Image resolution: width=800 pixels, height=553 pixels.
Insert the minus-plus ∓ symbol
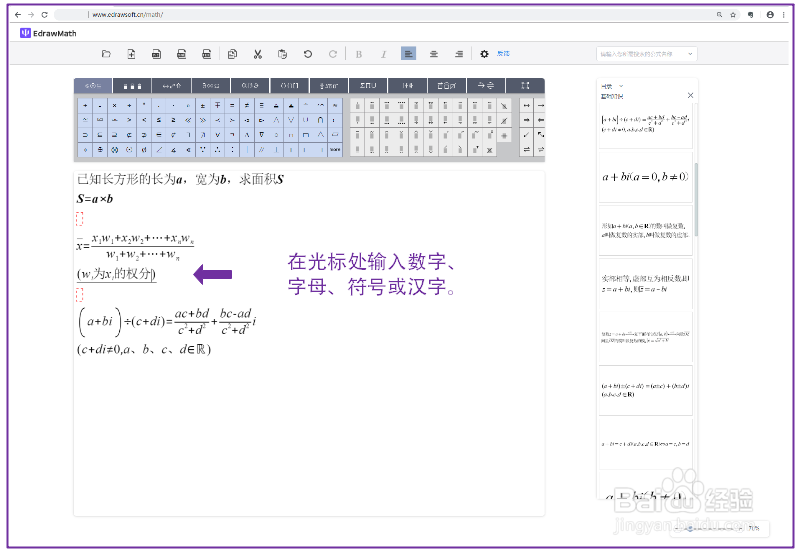(x=217, y=106)
